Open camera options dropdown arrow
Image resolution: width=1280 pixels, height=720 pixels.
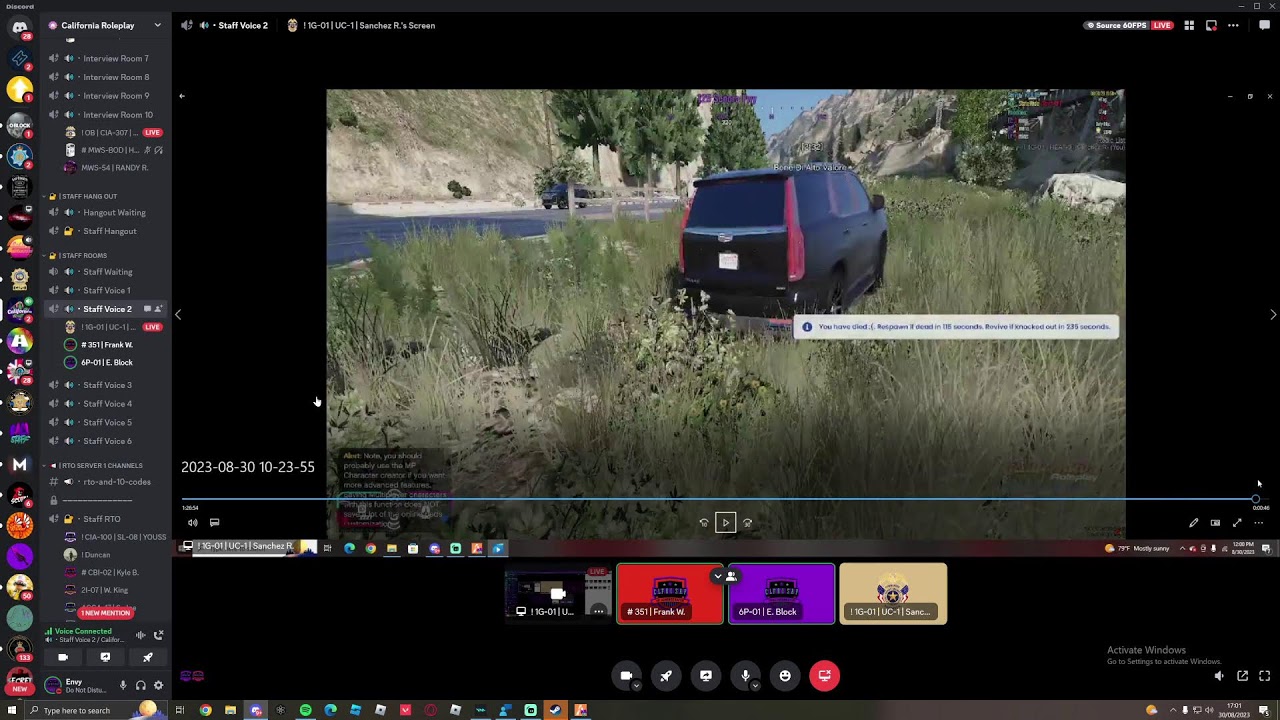point(636,686)
